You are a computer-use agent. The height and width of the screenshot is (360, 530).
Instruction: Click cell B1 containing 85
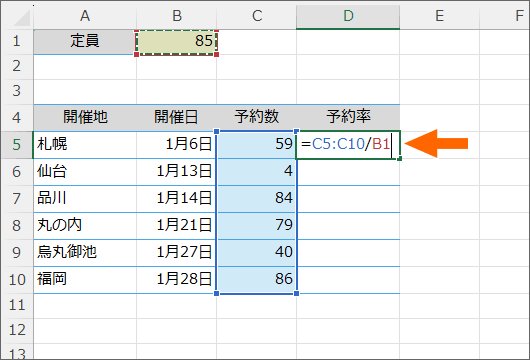tap(176, 42)
